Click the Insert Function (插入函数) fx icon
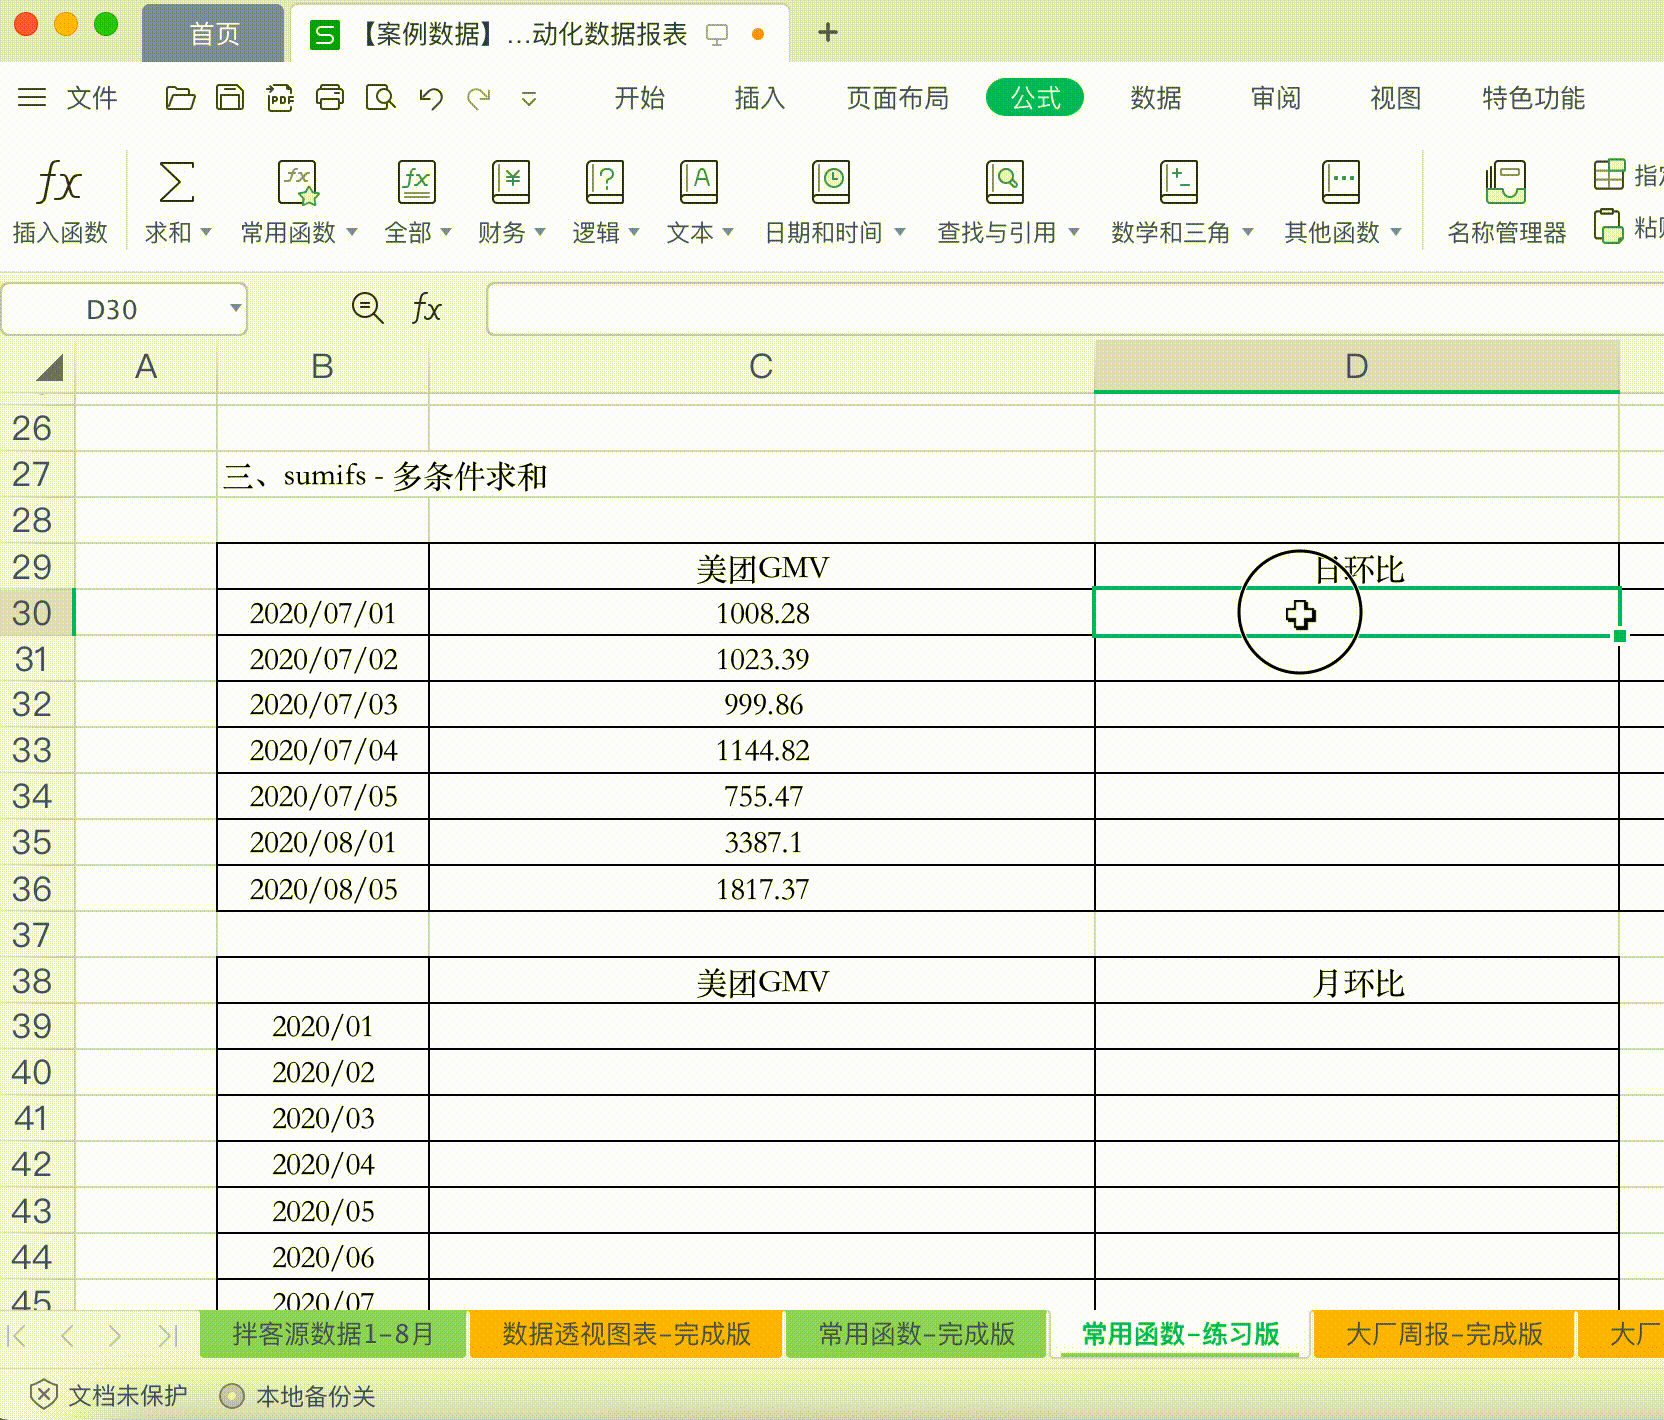This screenshot has width=1664, height=1420. point(59,183)
